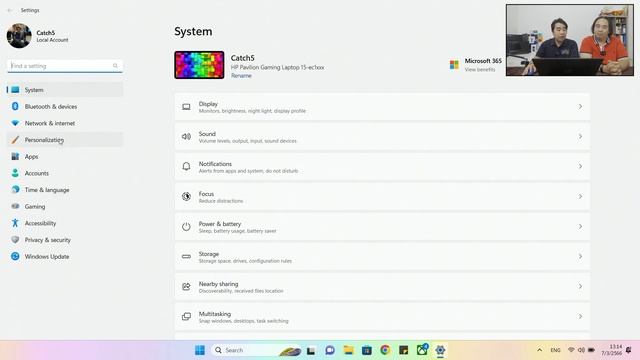Viewport: 640px width, 360px height.
Task: Expand the Display row chevron
Action: coord(580,107)
